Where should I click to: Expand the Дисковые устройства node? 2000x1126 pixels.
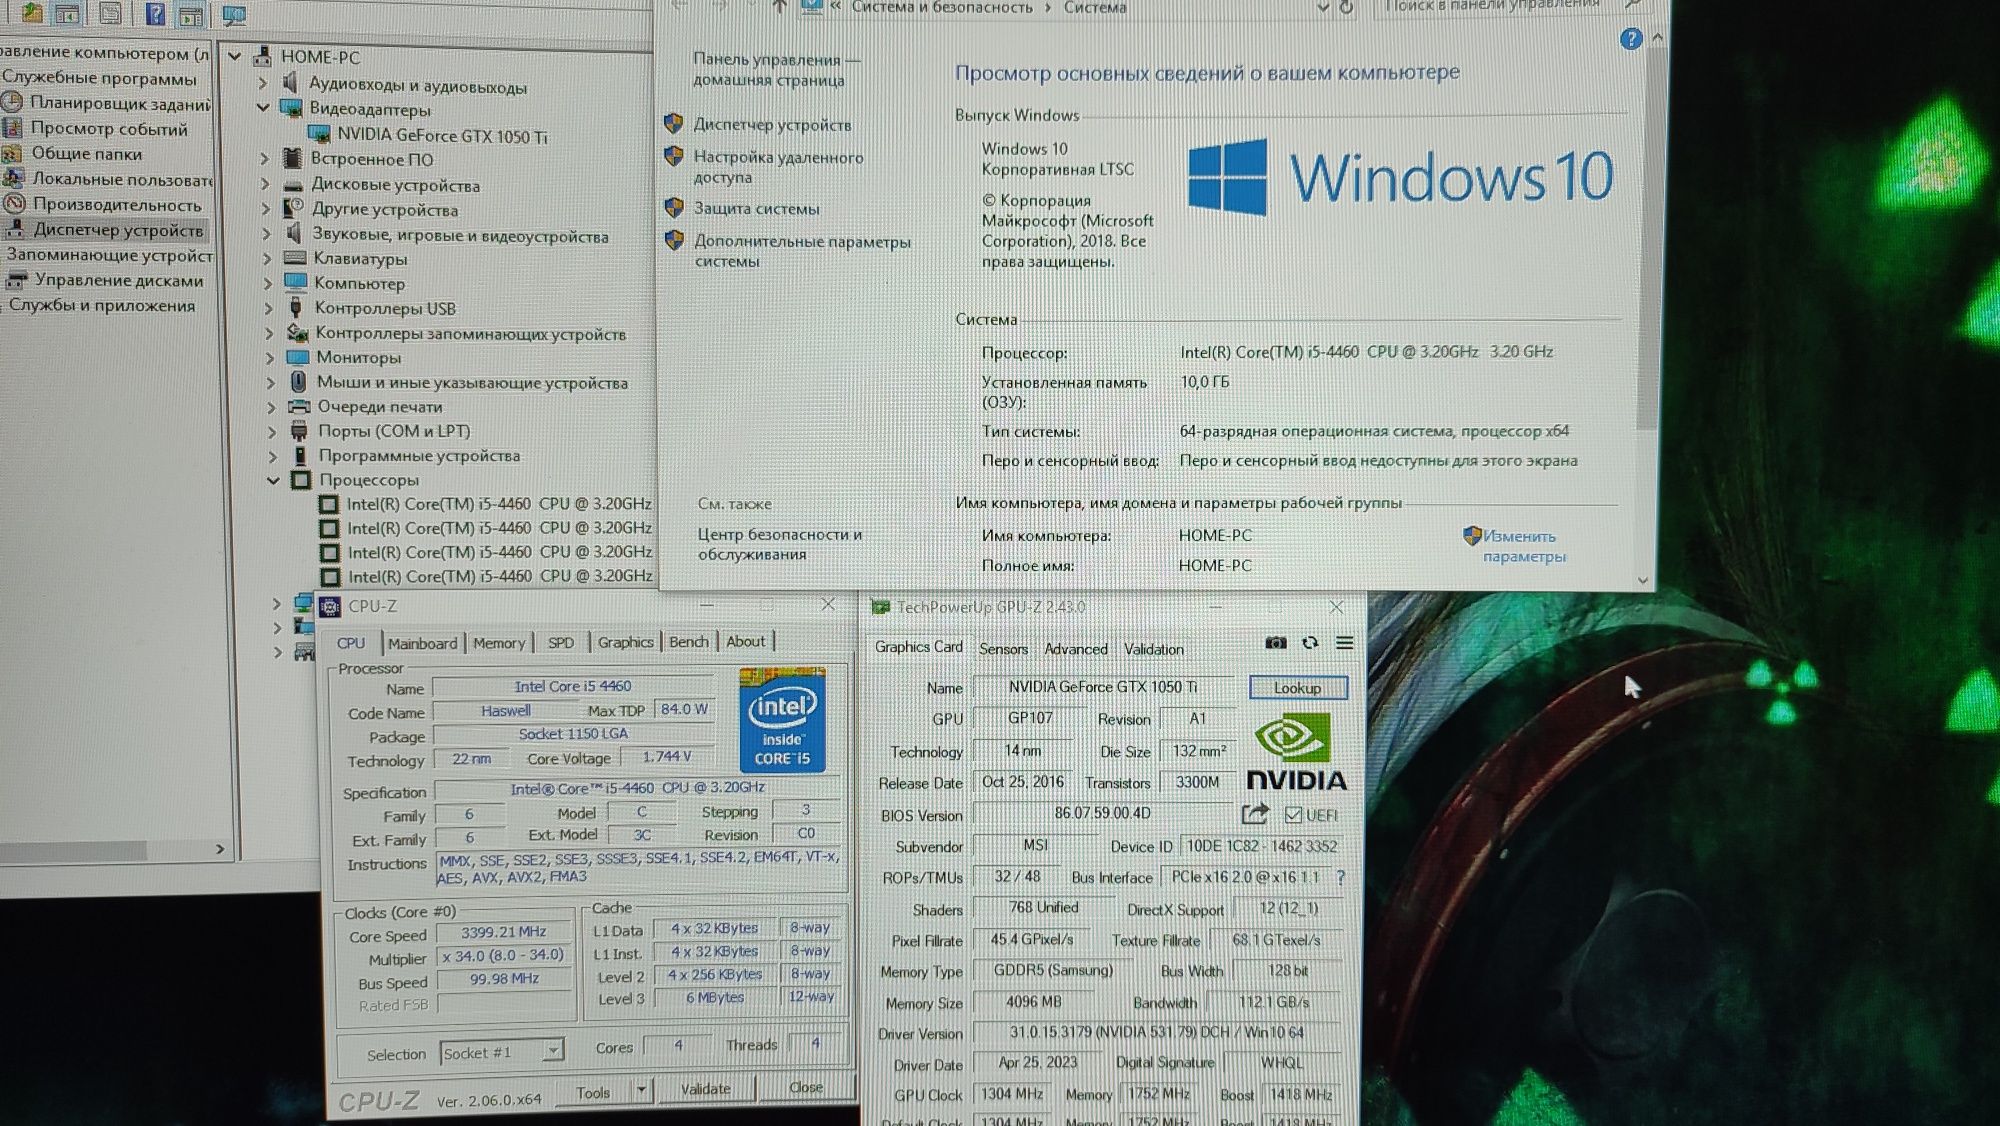tap(265, 184)
